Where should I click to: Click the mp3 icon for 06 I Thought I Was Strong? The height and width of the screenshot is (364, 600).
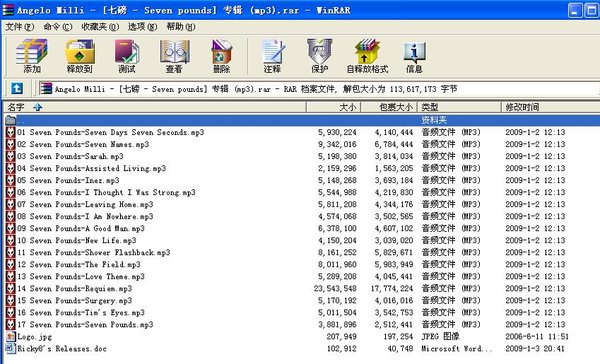click(10, 193)
